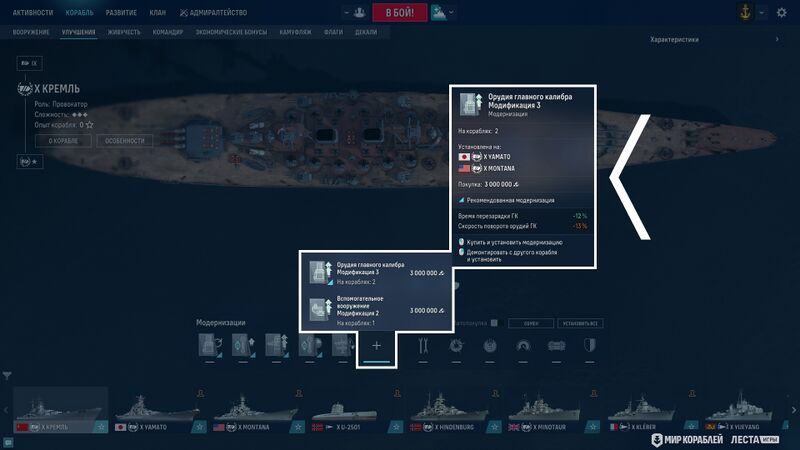Open the settings gear icon
This screenshot has height=450, width=800.
point(781,13)
